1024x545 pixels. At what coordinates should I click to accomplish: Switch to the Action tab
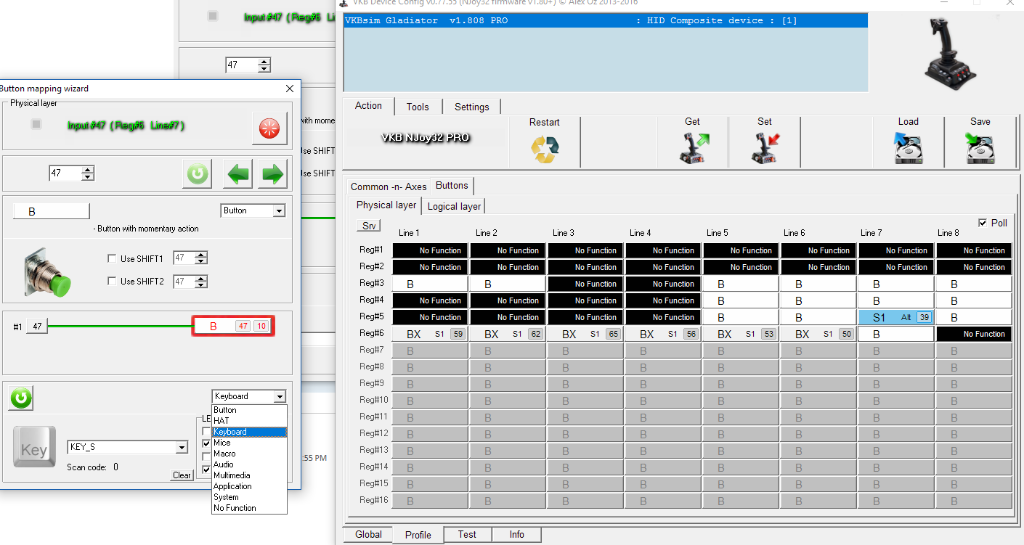[x=368, y=106]
